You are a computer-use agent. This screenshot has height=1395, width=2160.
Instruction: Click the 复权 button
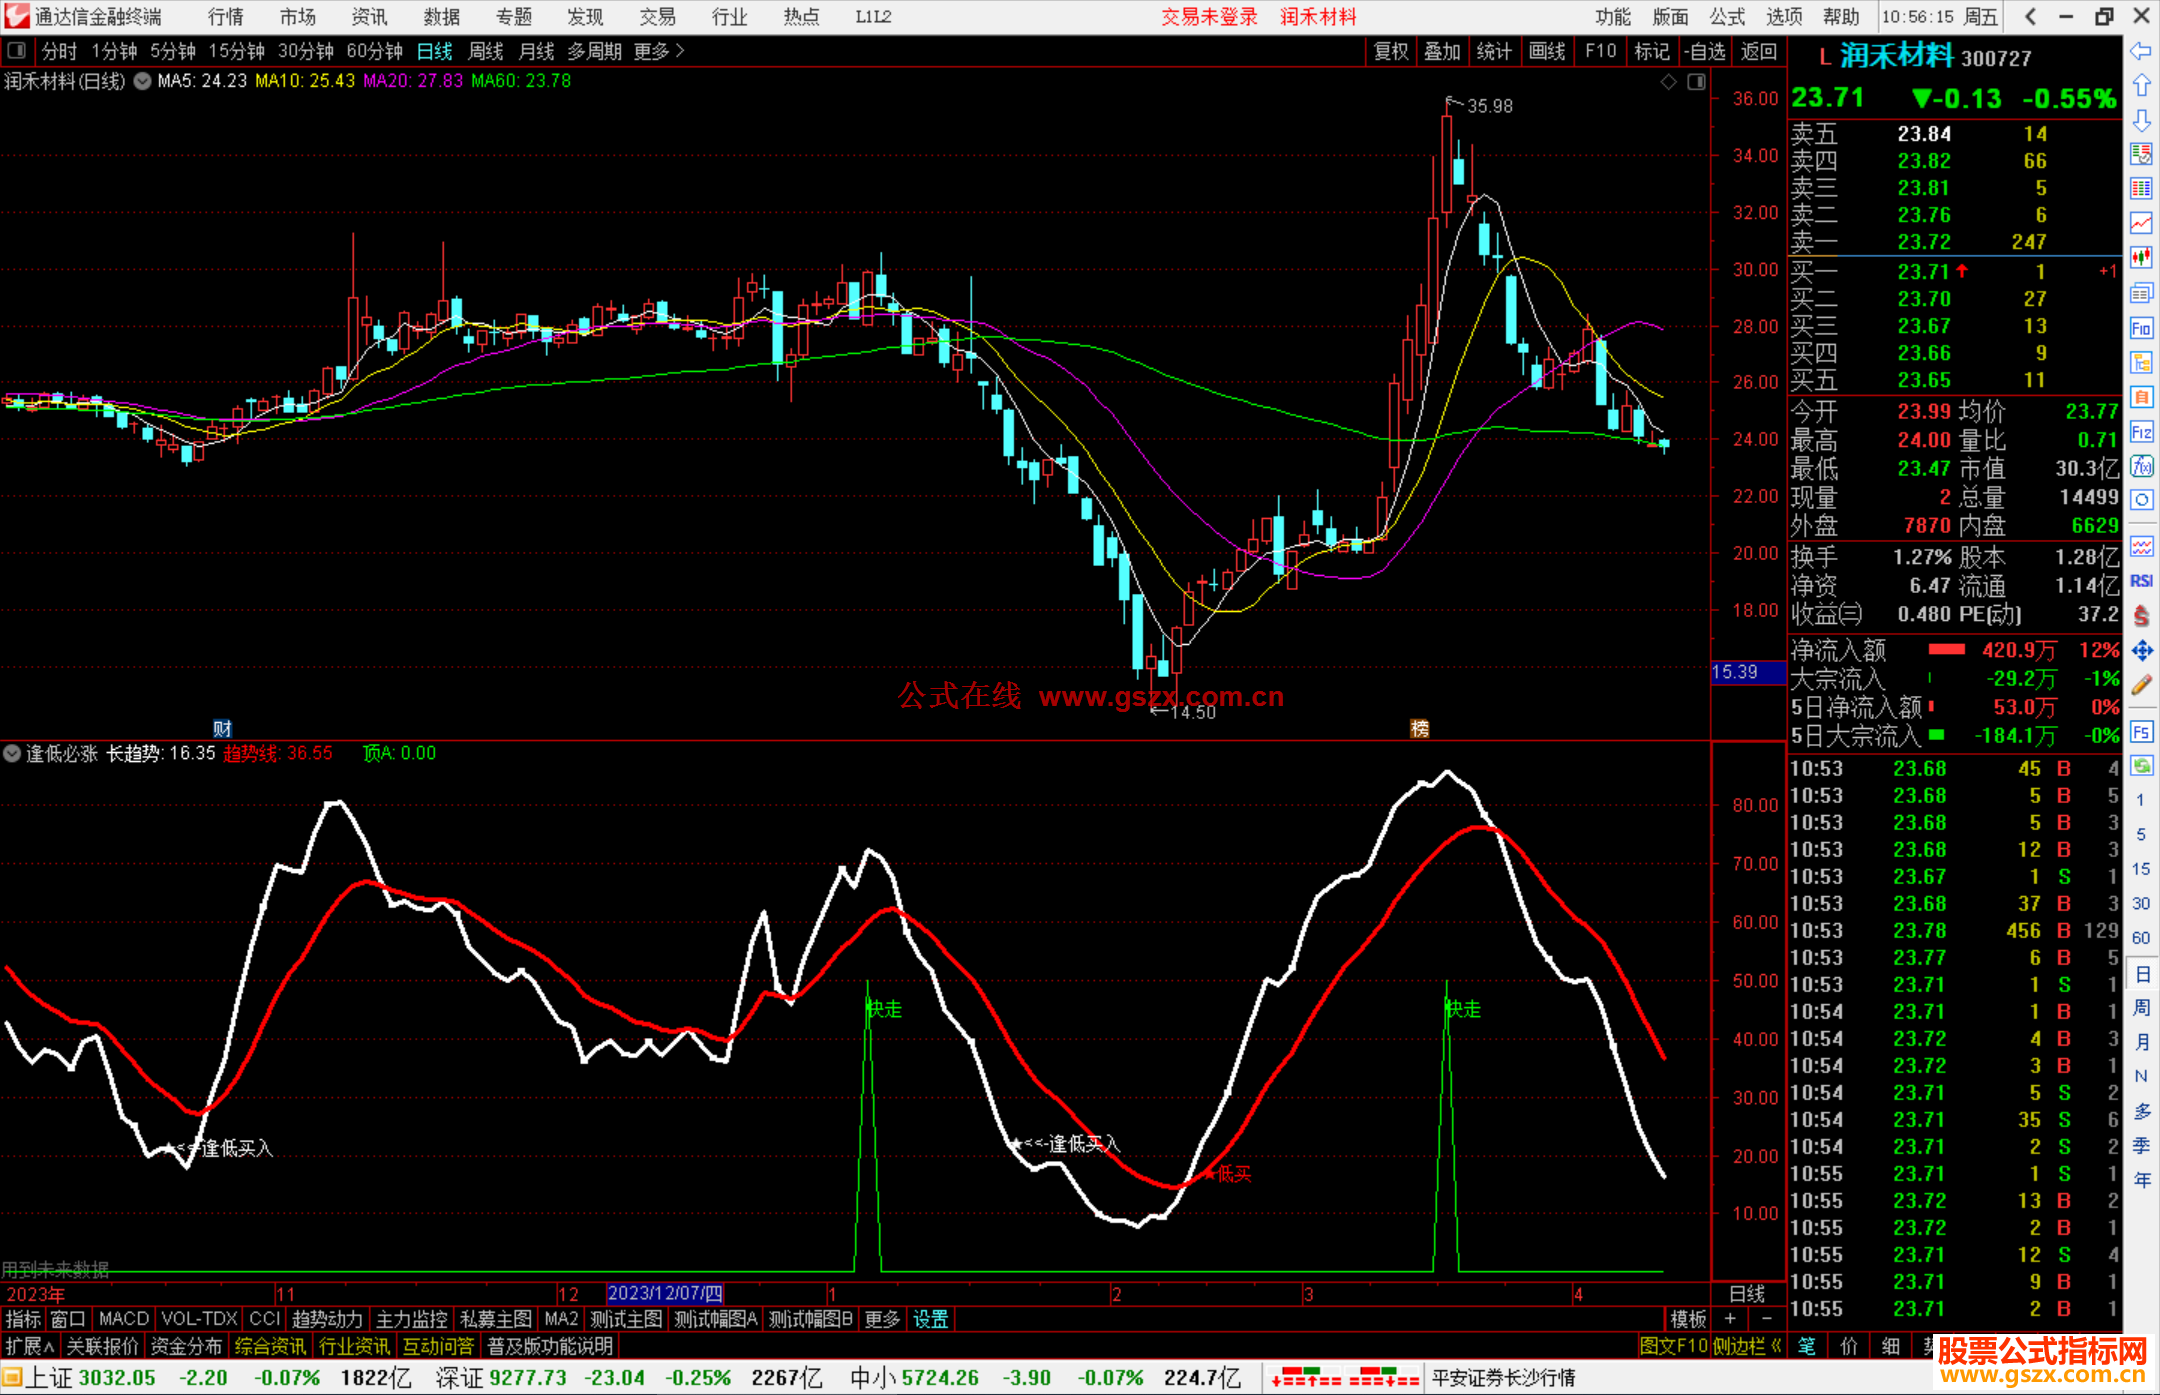(x=1390, y=51)
